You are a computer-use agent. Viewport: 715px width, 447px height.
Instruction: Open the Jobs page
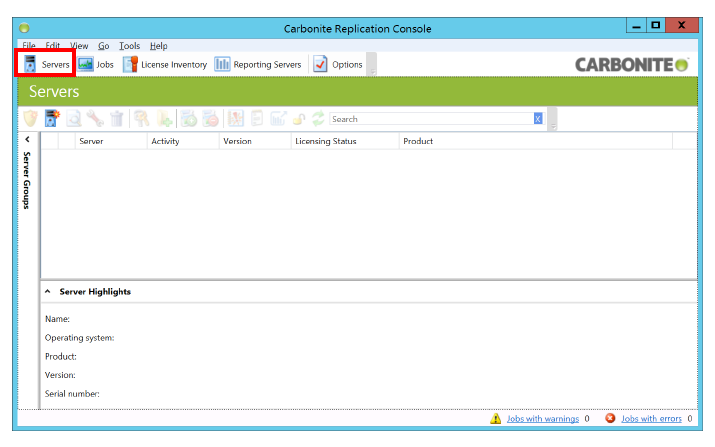[96, 64]
